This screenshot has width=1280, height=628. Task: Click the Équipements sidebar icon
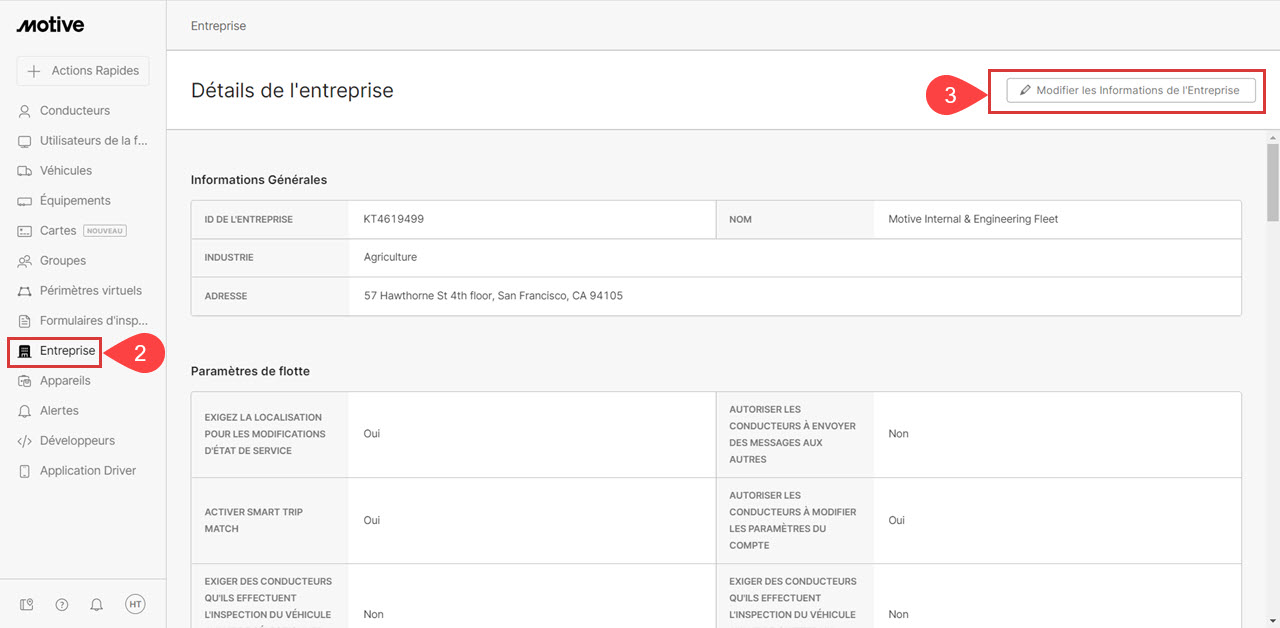(25, 201)
